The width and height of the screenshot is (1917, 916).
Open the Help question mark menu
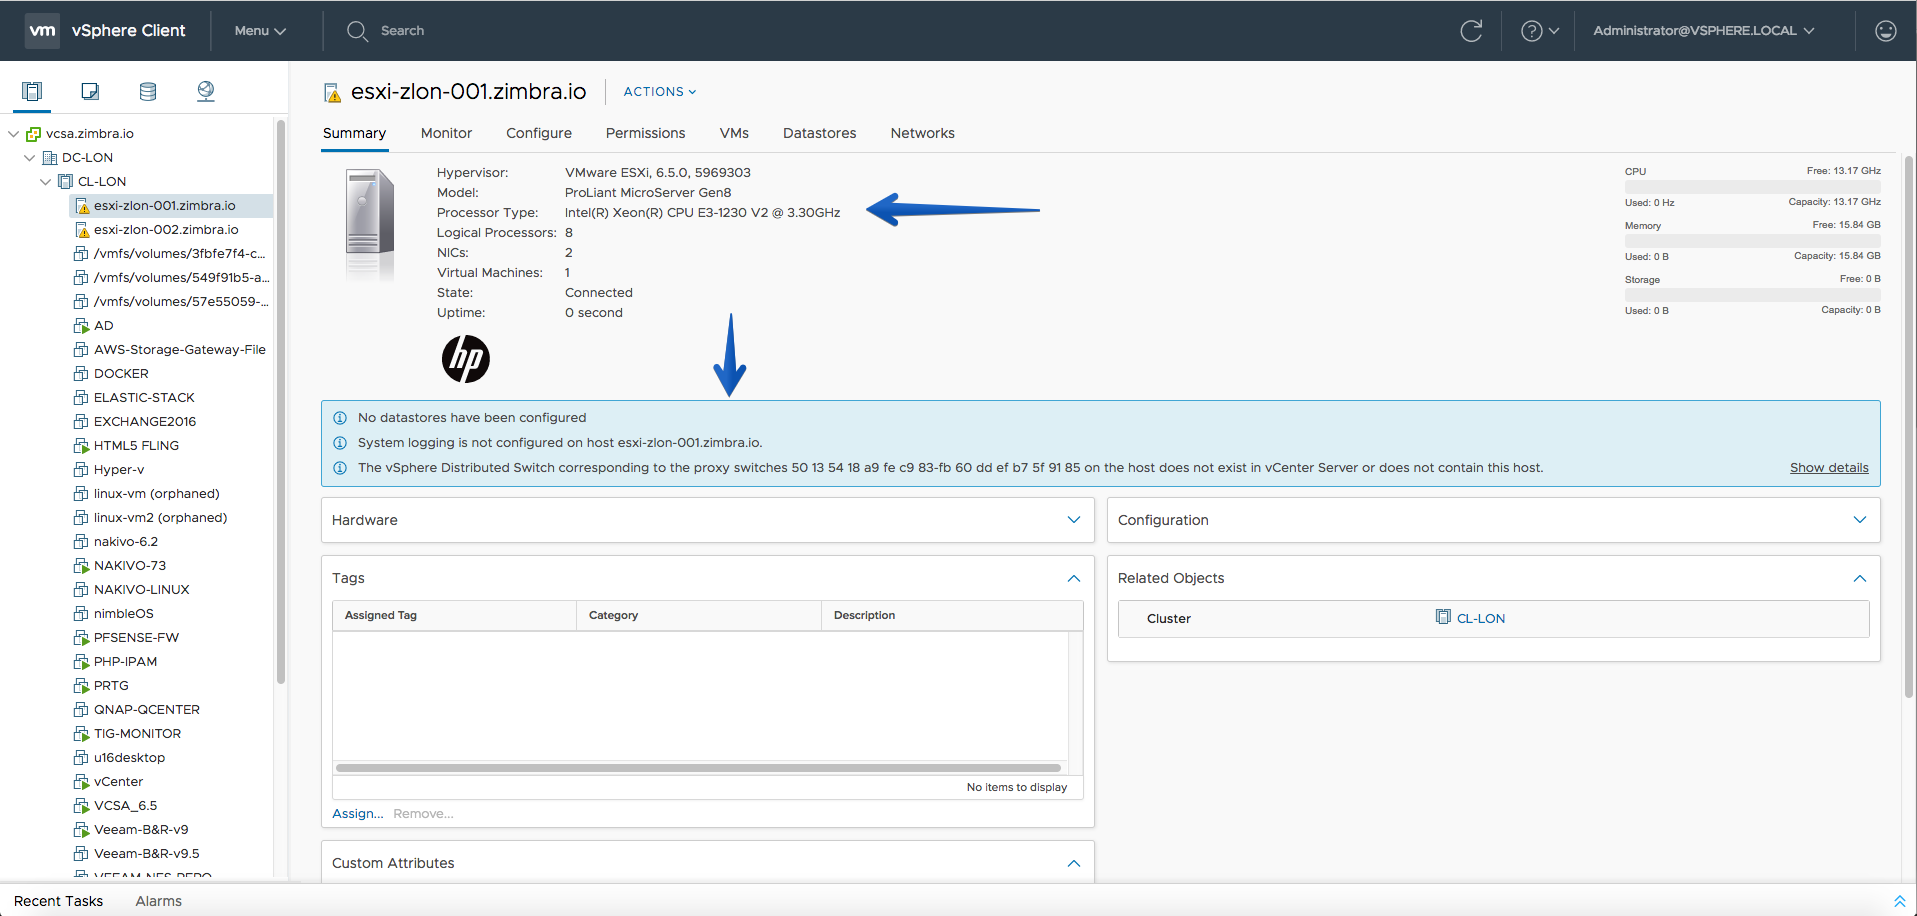coord(1540,31)
